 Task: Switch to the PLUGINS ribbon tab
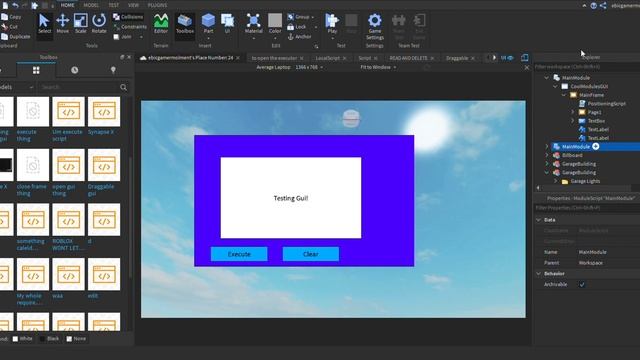pos(157,5)
